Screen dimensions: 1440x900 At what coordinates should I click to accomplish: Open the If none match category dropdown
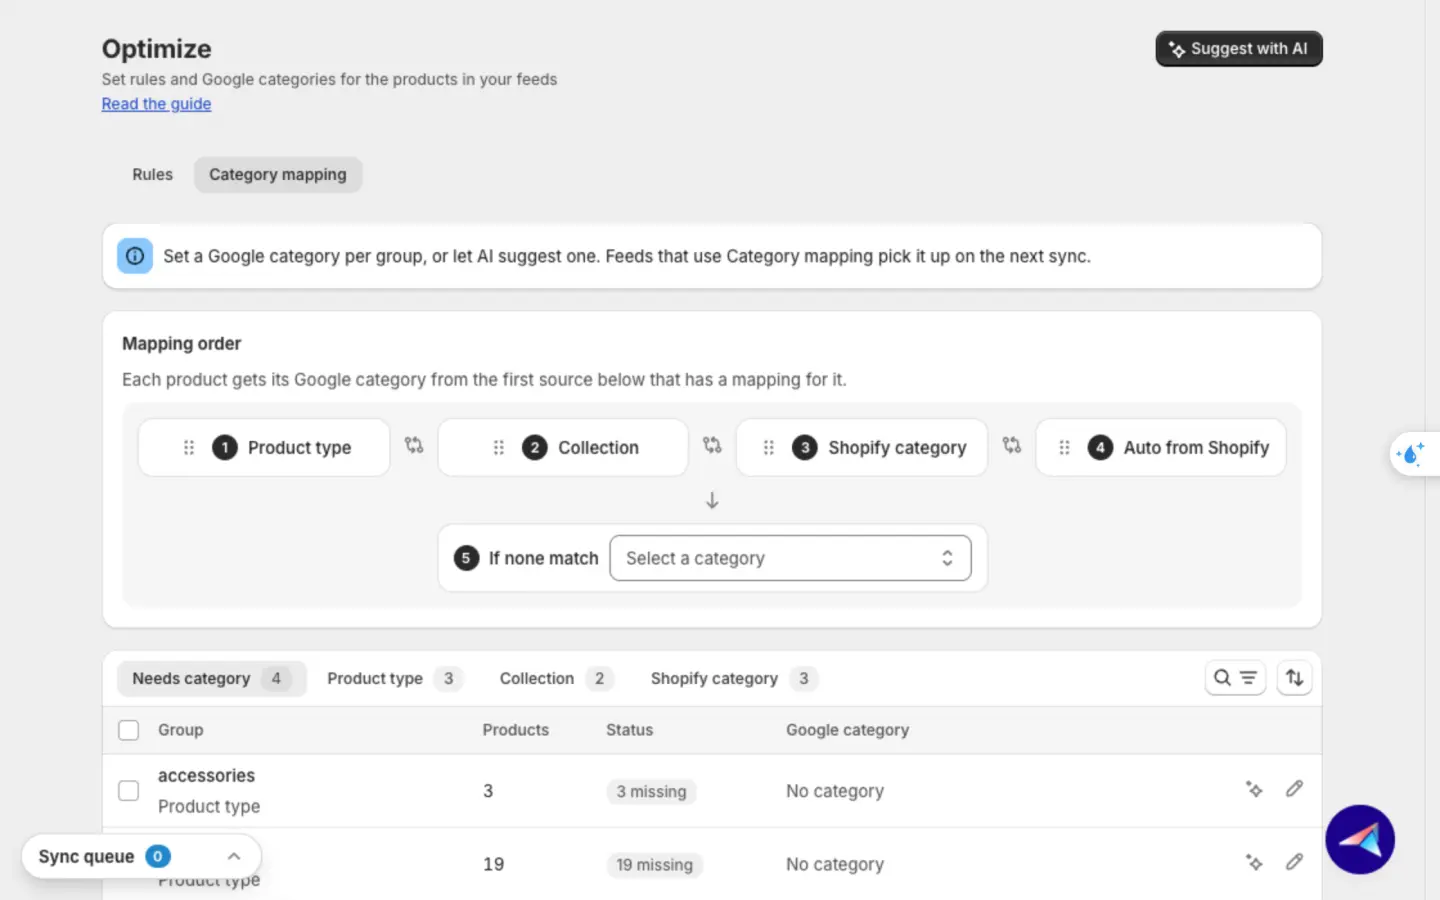point(790,558)
